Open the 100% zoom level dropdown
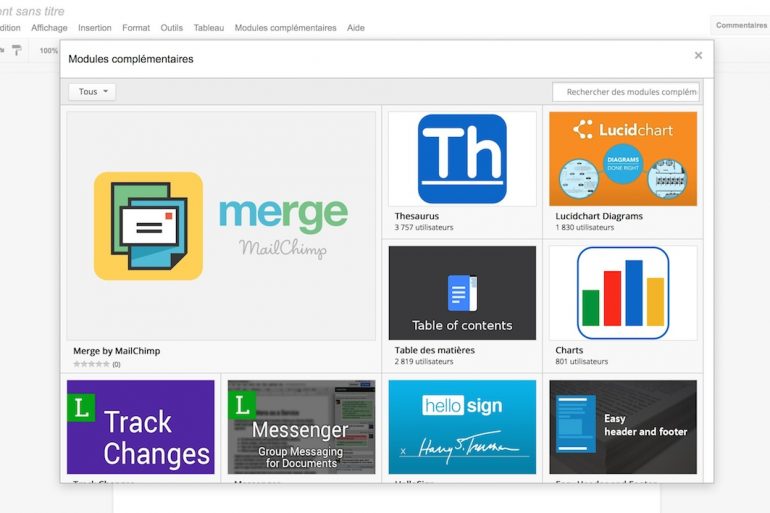Screen dimensions: 770x513 coord(48,50)
